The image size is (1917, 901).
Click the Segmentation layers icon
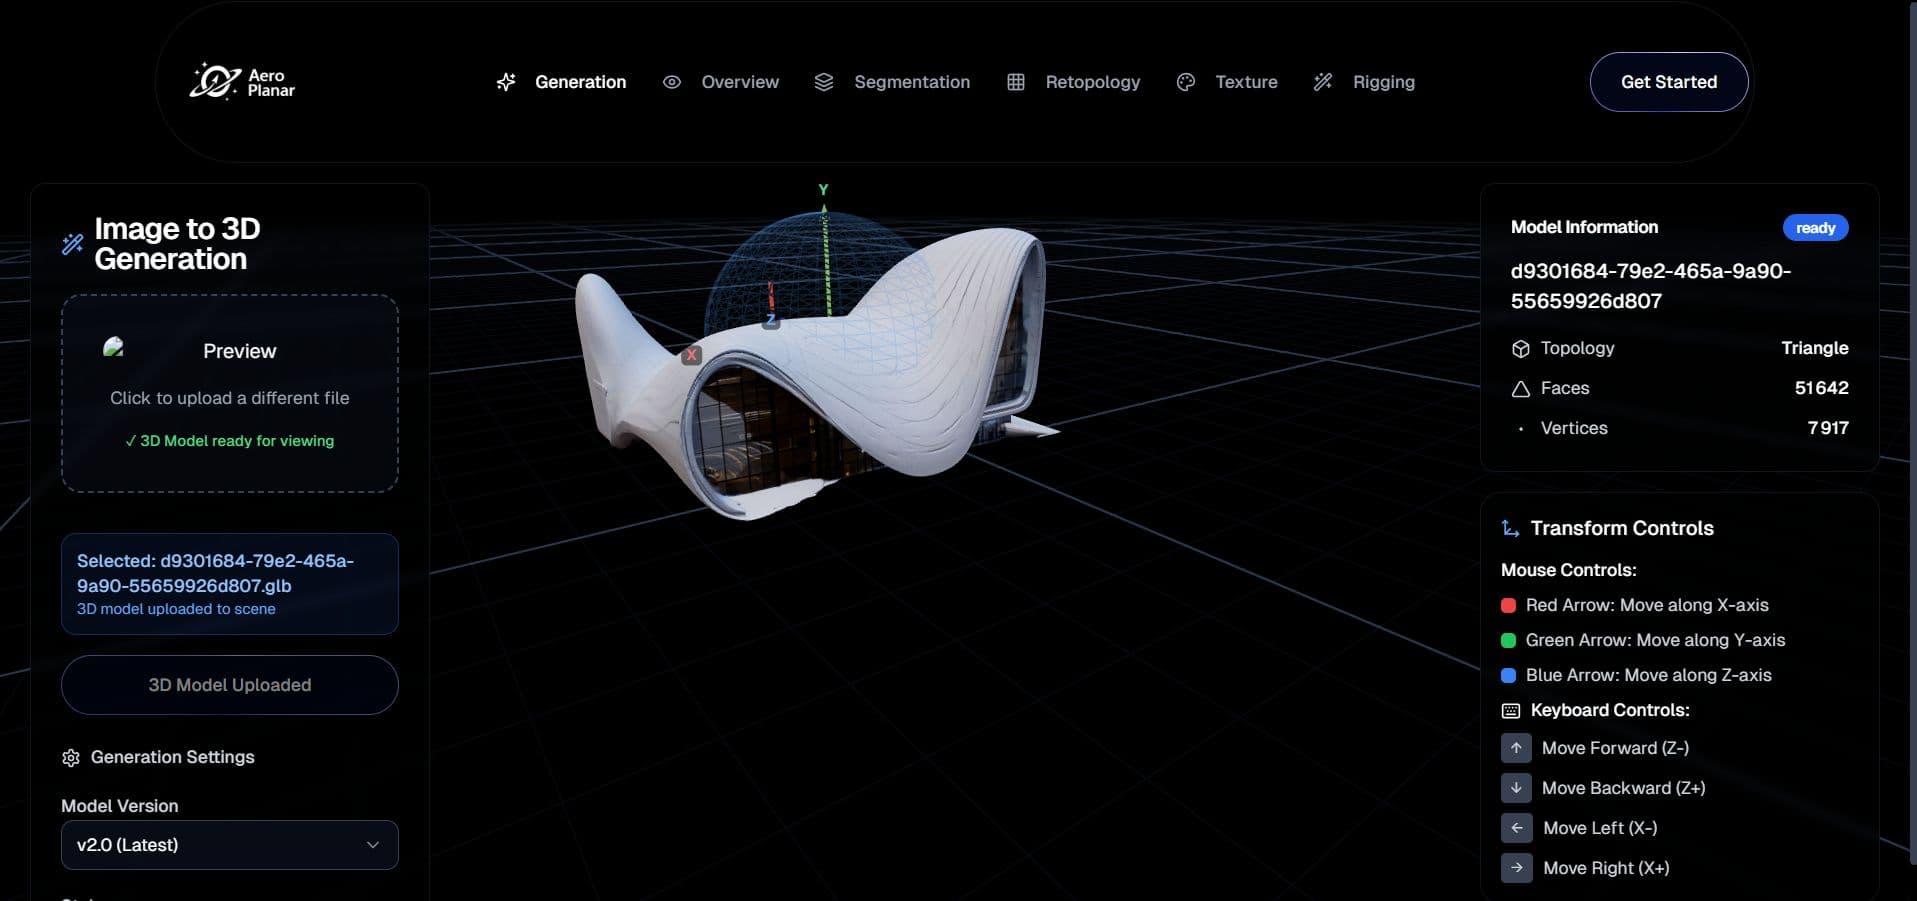(x=824, y=82)
